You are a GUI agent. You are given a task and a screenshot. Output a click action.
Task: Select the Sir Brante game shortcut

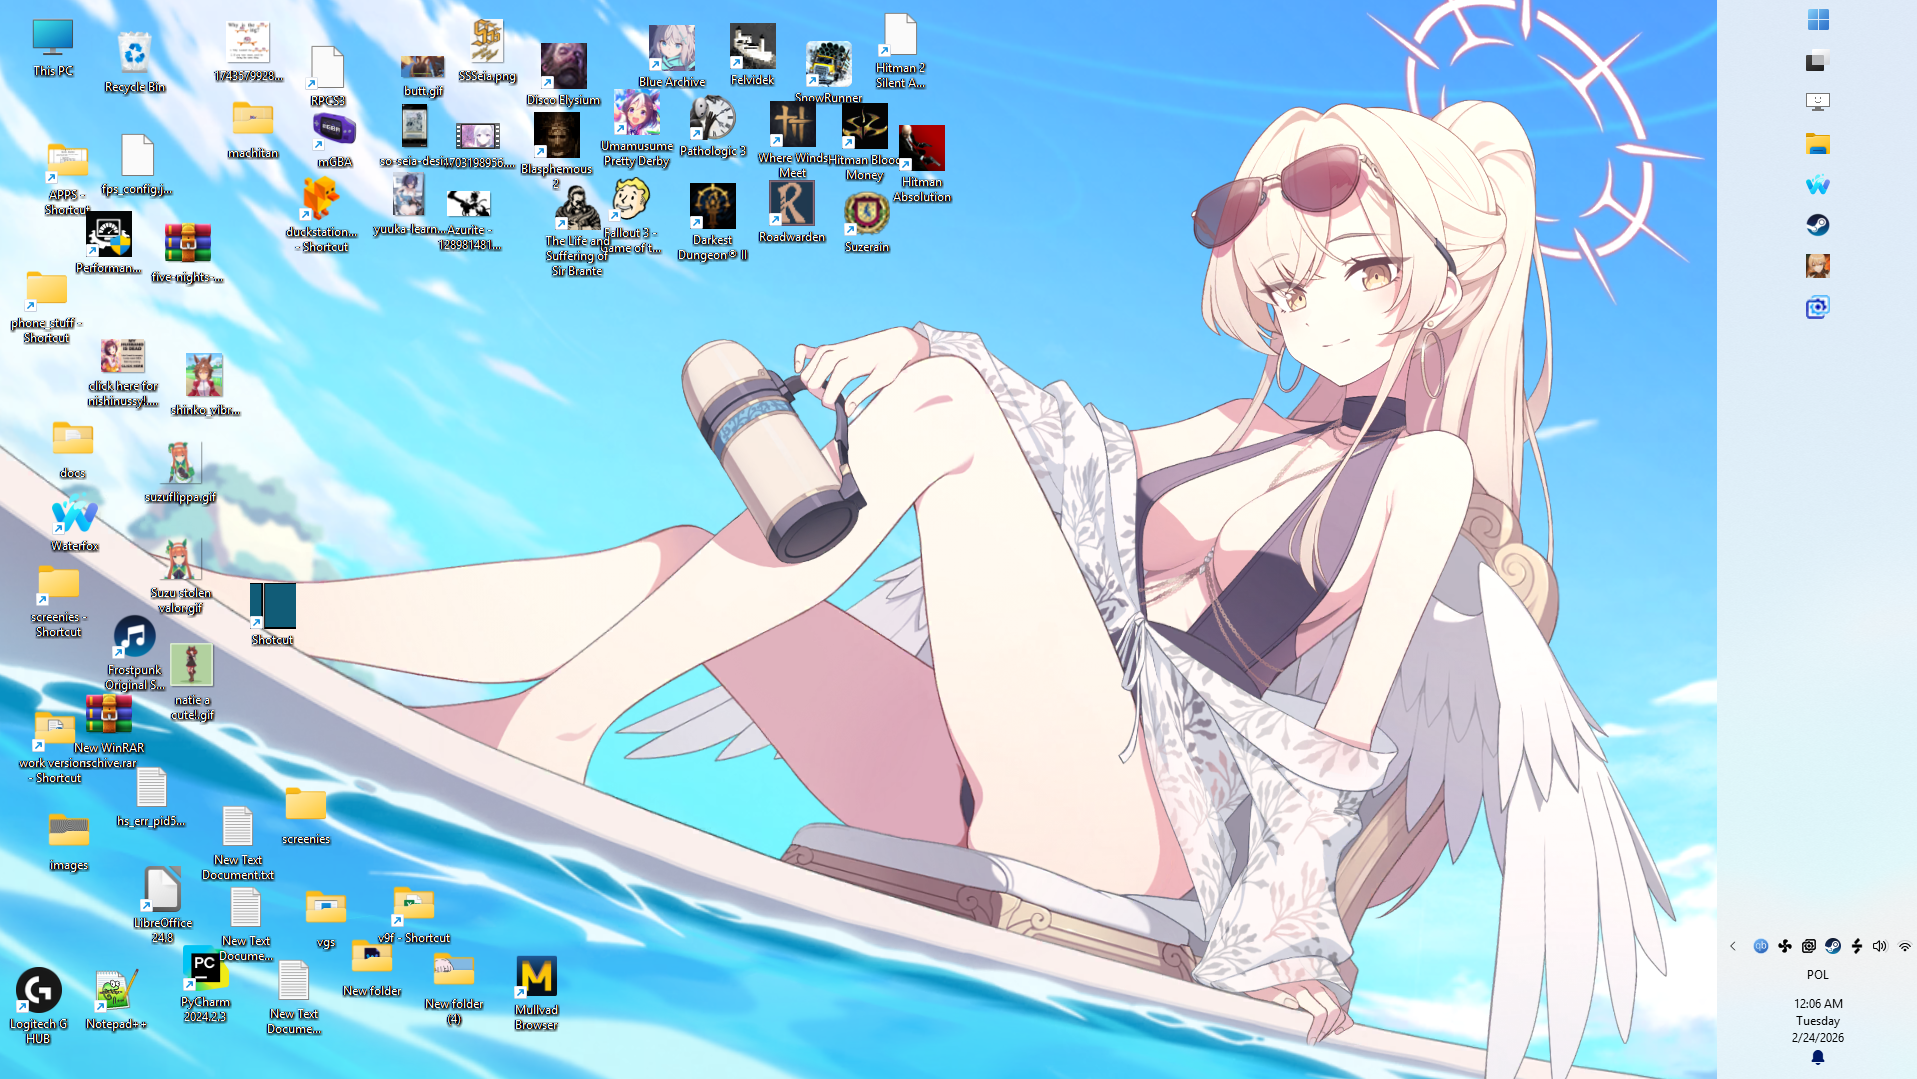[x=577, y=232]
